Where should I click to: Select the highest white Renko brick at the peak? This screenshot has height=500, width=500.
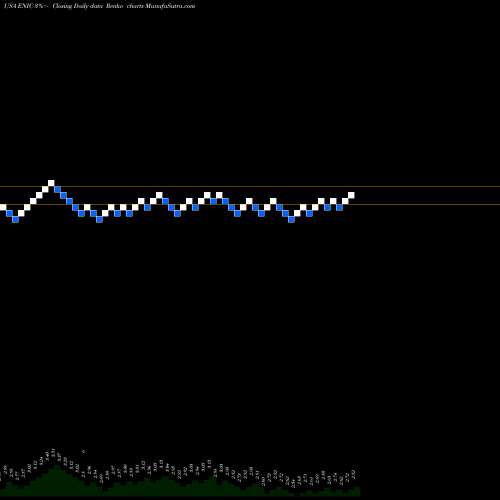click(x=51, y=183)
